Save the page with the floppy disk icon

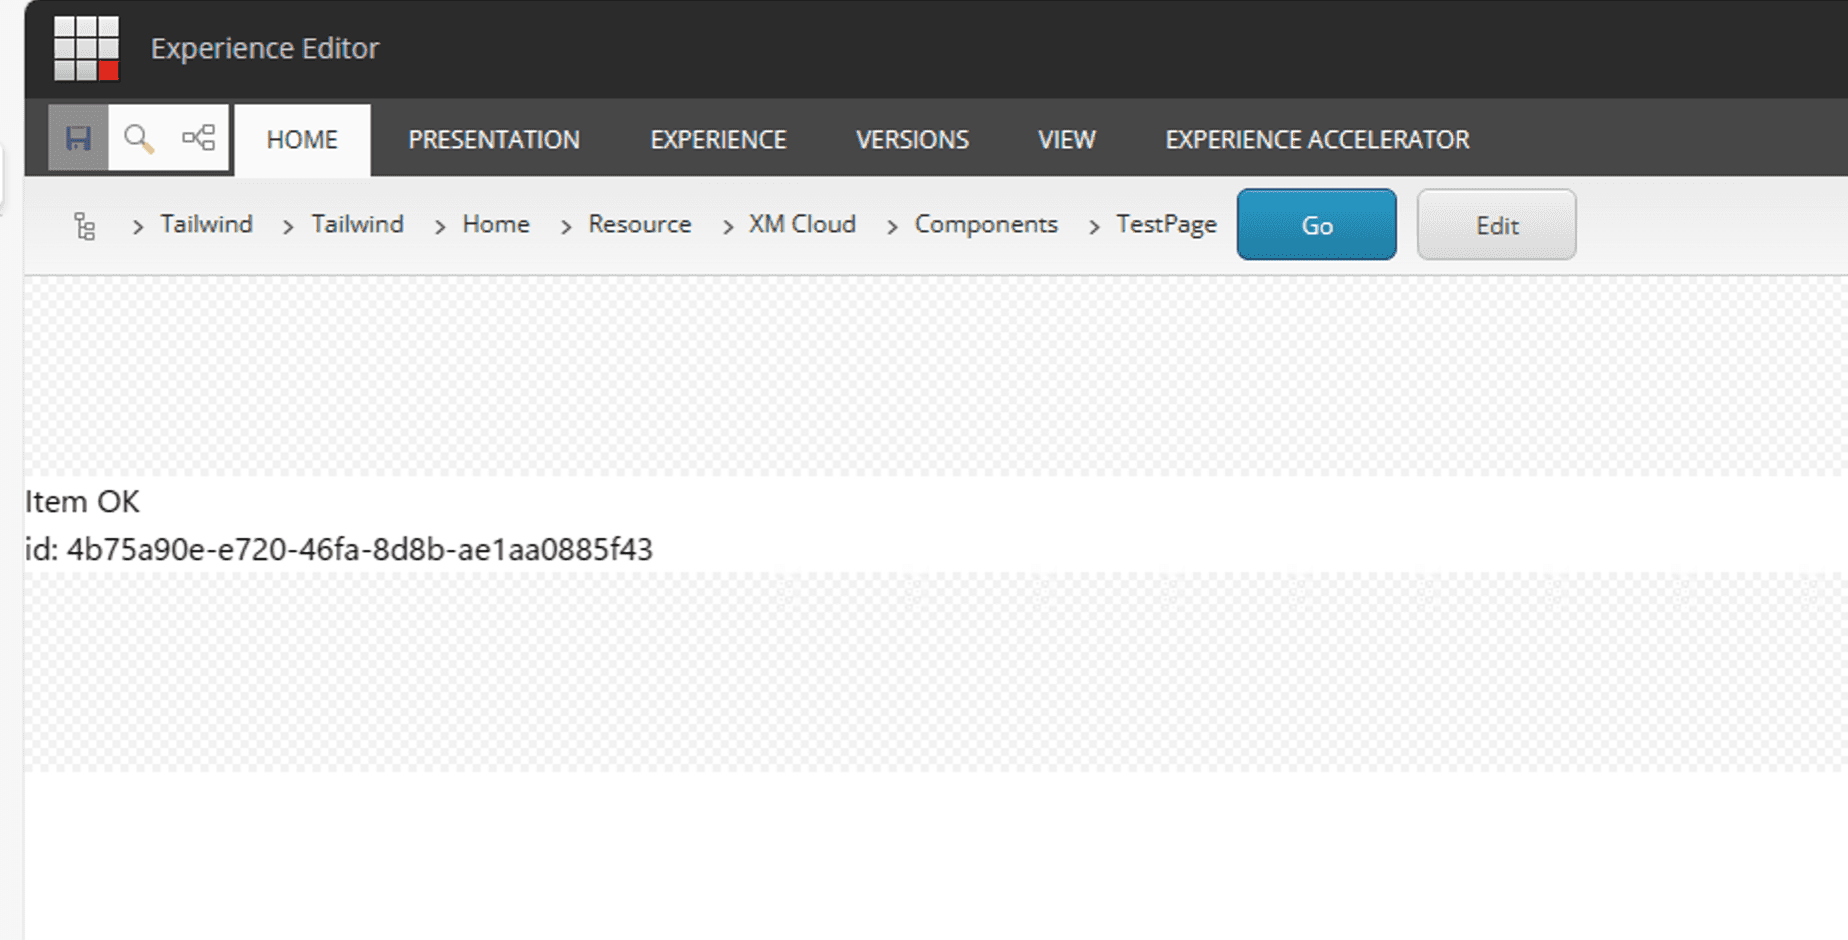pos(78,138)
